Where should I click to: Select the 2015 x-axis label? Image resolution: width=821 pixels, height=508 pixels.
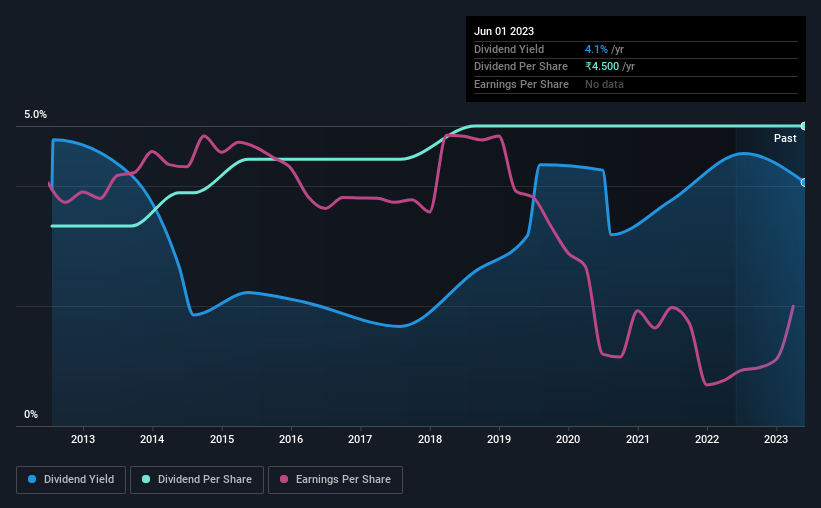coord(222,439)
